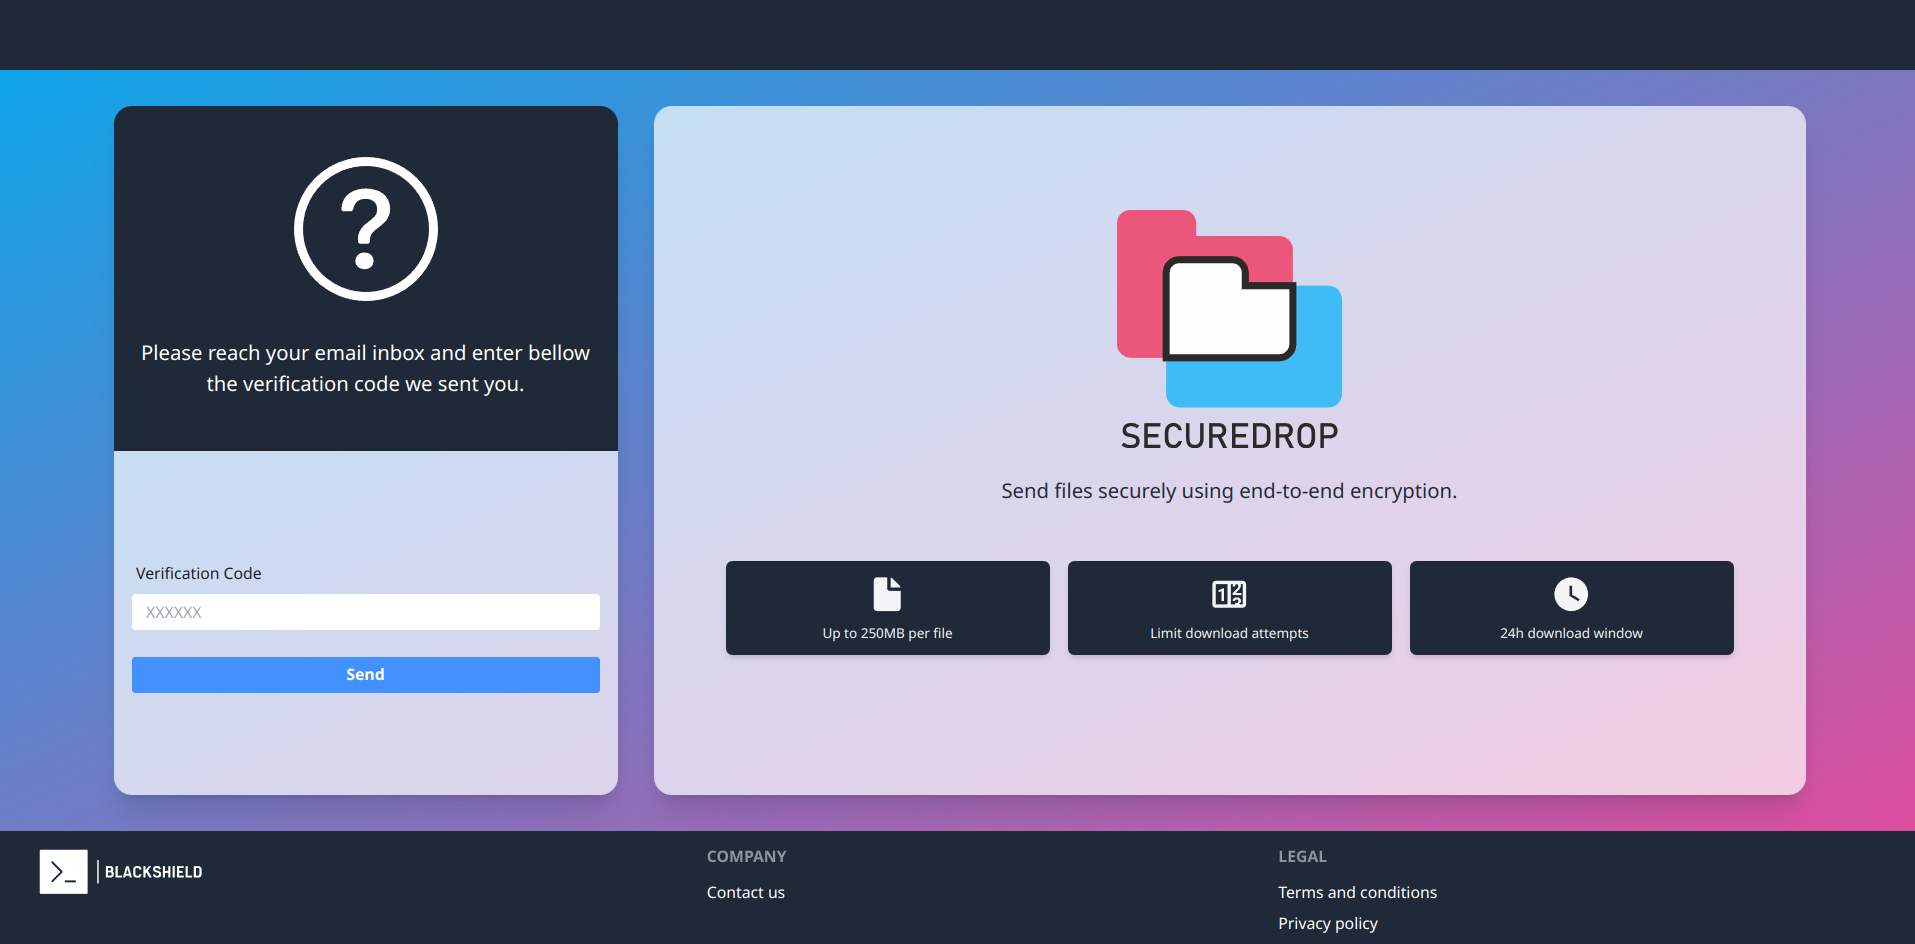Open the Contact us link
Screen dimensions: 1915x944
(x=746, y=892)
